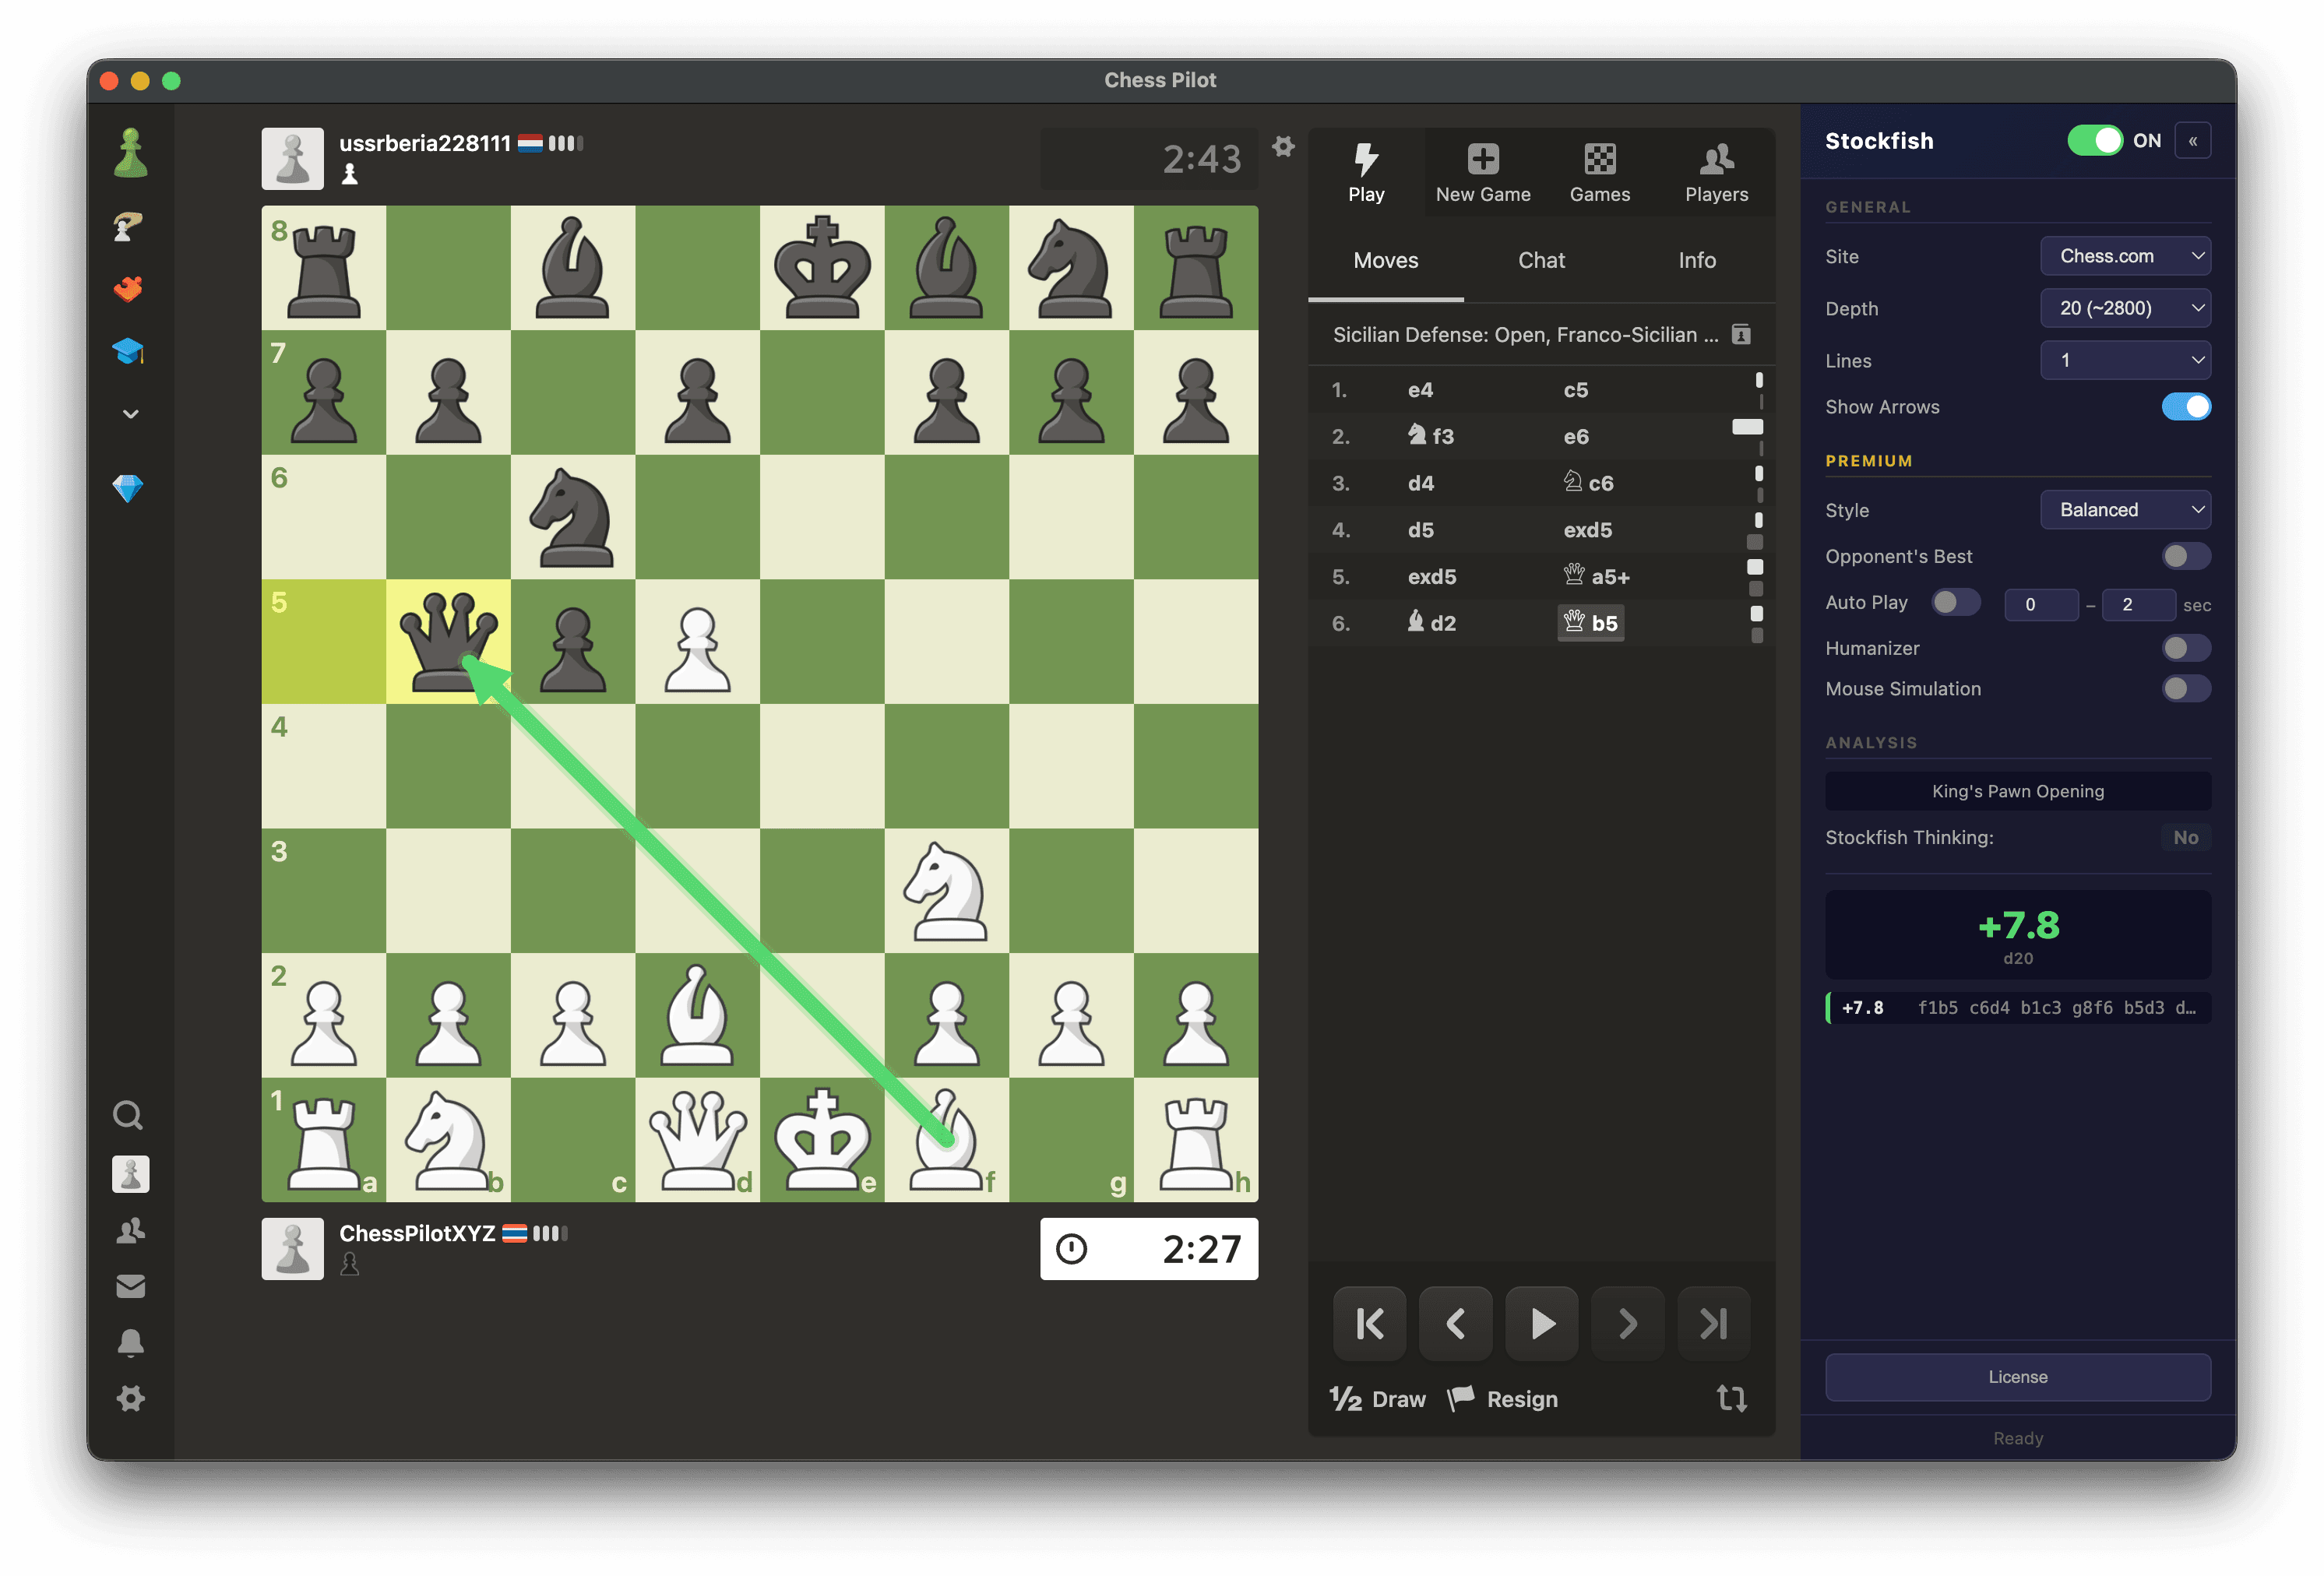Edit the Auto Play seconds field showing 2
The width and height of the screenshot is (2324, 1576).
[x=2139, y=604]
